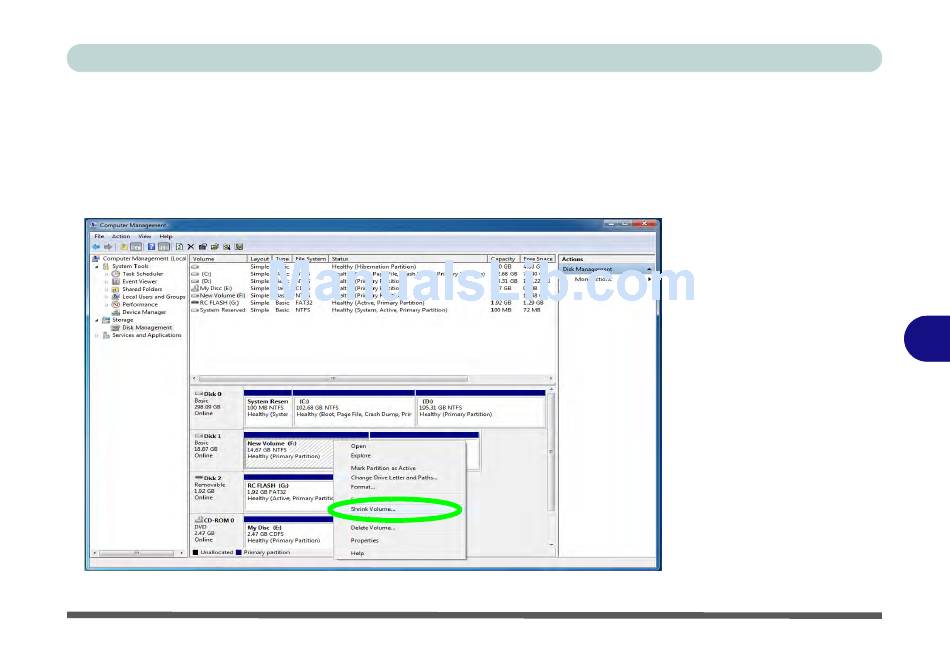Open the View menu
The height and width of the screenshot is (669, 950).
[x=144, y=236]
